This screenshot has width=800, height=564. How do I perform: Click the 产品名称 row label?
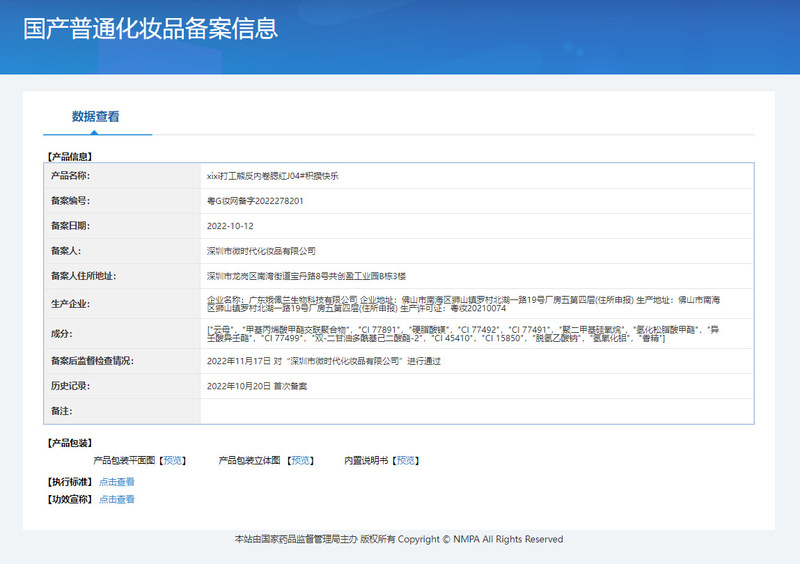70,176
